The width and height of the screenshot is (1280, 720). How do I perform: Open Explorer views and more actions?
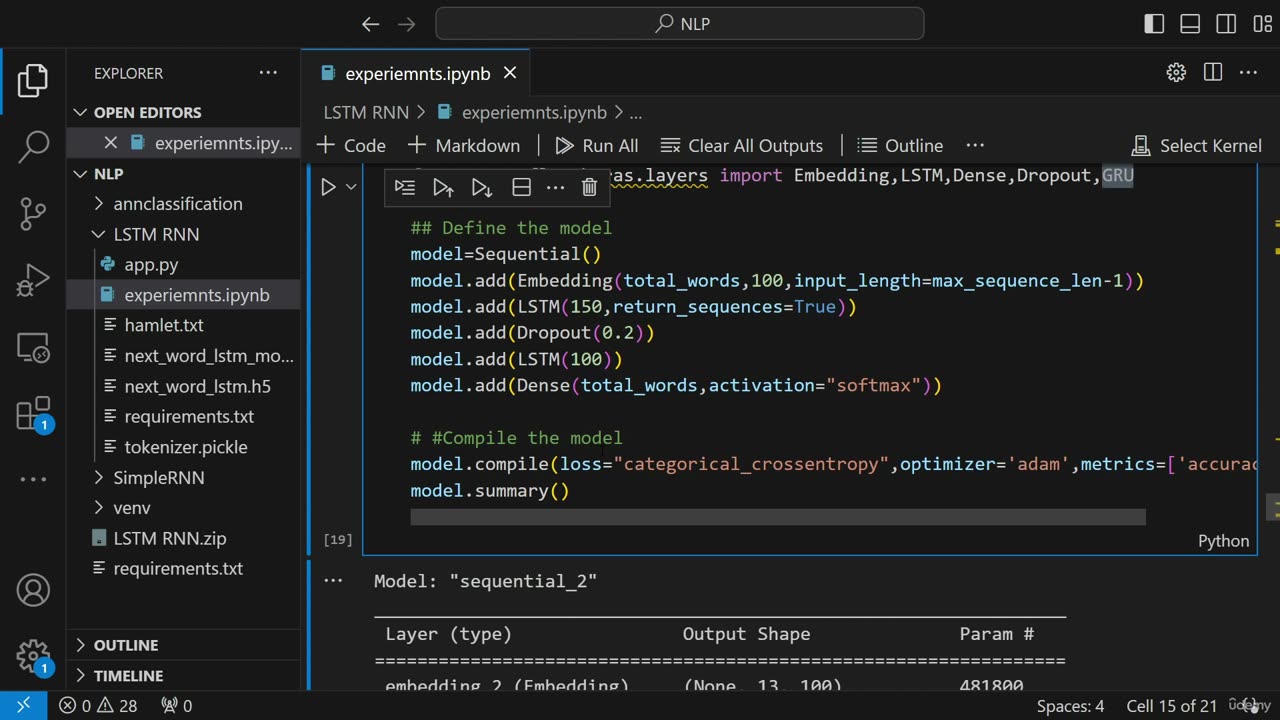click(x=268, y=73)
